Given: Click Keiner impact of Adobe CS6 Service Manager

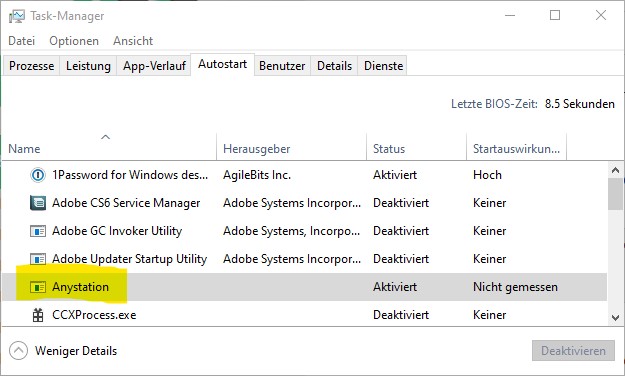Looking at the screenshot, I should (489, 203).
